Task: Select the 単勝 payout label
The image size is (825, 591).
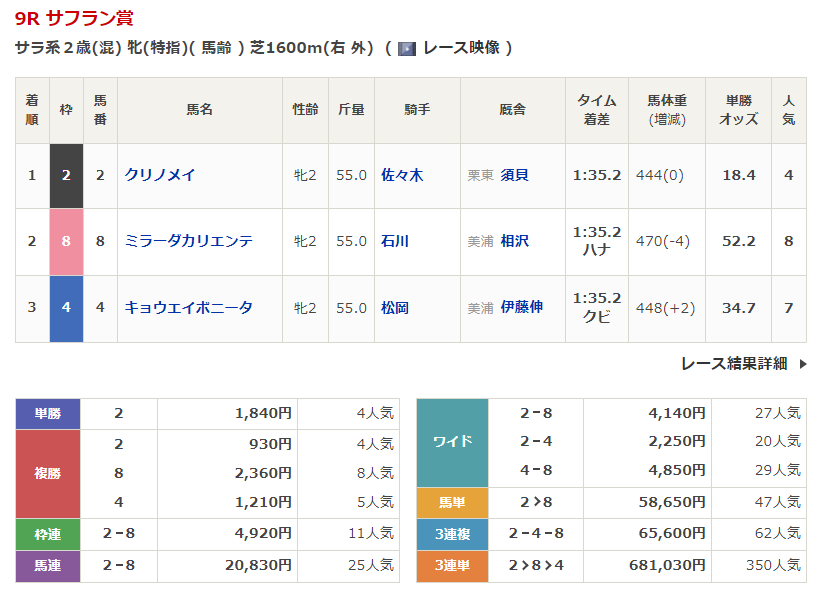Action: 48,413
